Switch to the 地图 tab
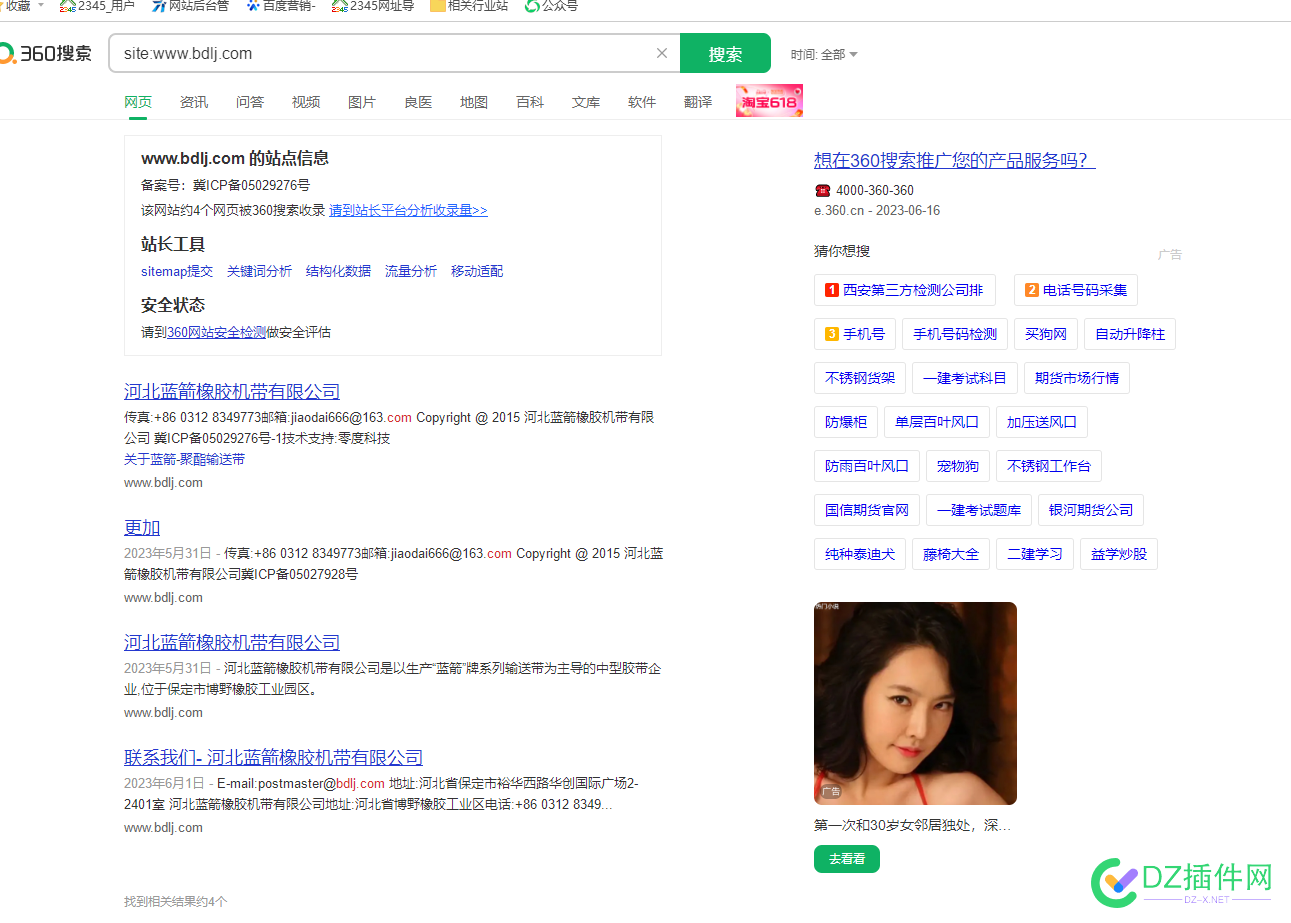 point(474,102)
